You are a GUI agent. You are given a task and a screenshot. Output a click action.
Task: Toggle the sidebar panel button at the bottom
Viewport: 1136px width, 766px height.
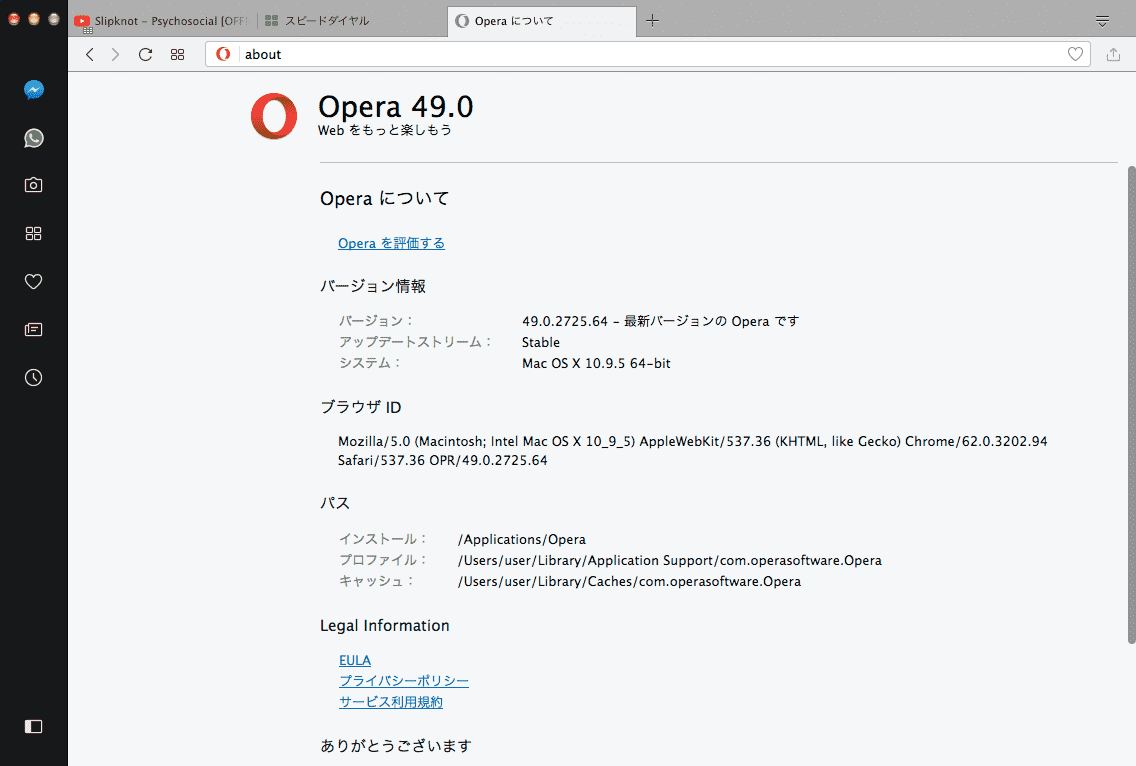point(33,726)
